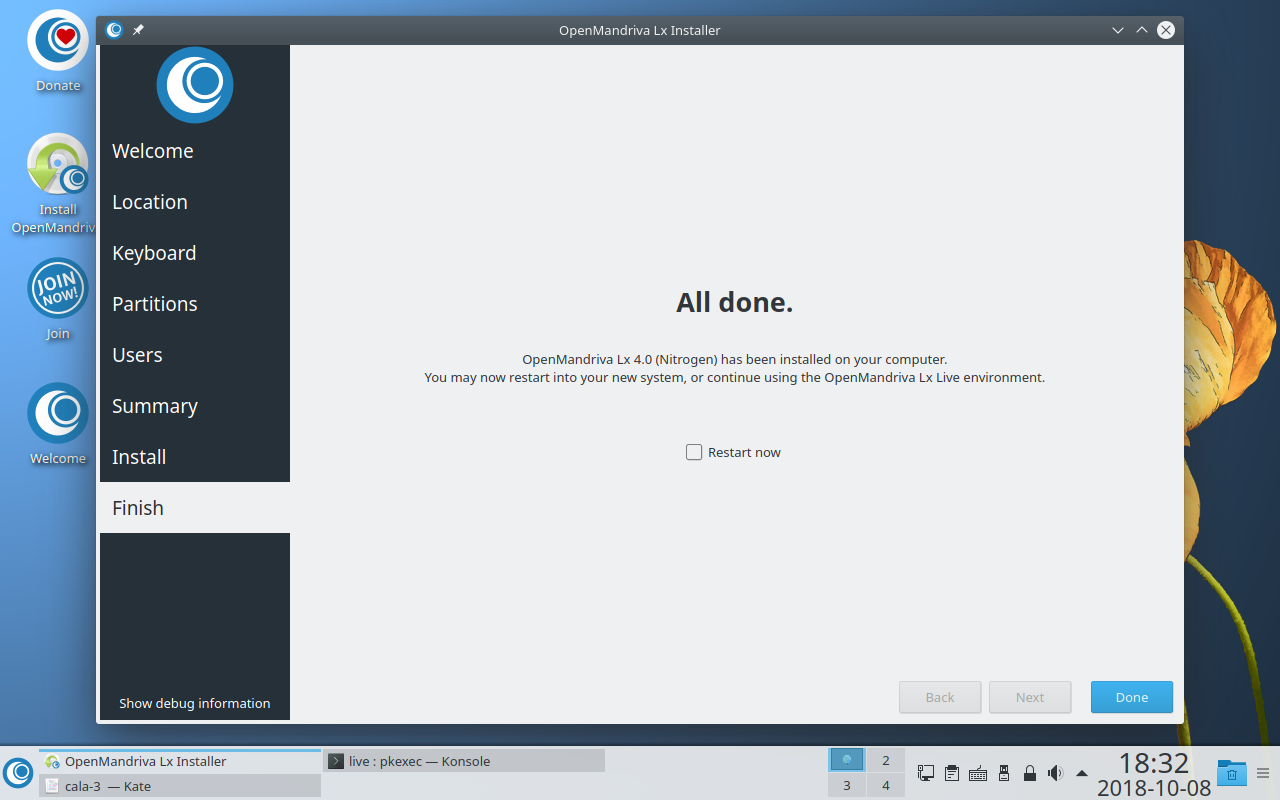Viewport: 1280px width, 800px height.
Task: Open the Join Now desktop icon
Action: tap(58, 298)
